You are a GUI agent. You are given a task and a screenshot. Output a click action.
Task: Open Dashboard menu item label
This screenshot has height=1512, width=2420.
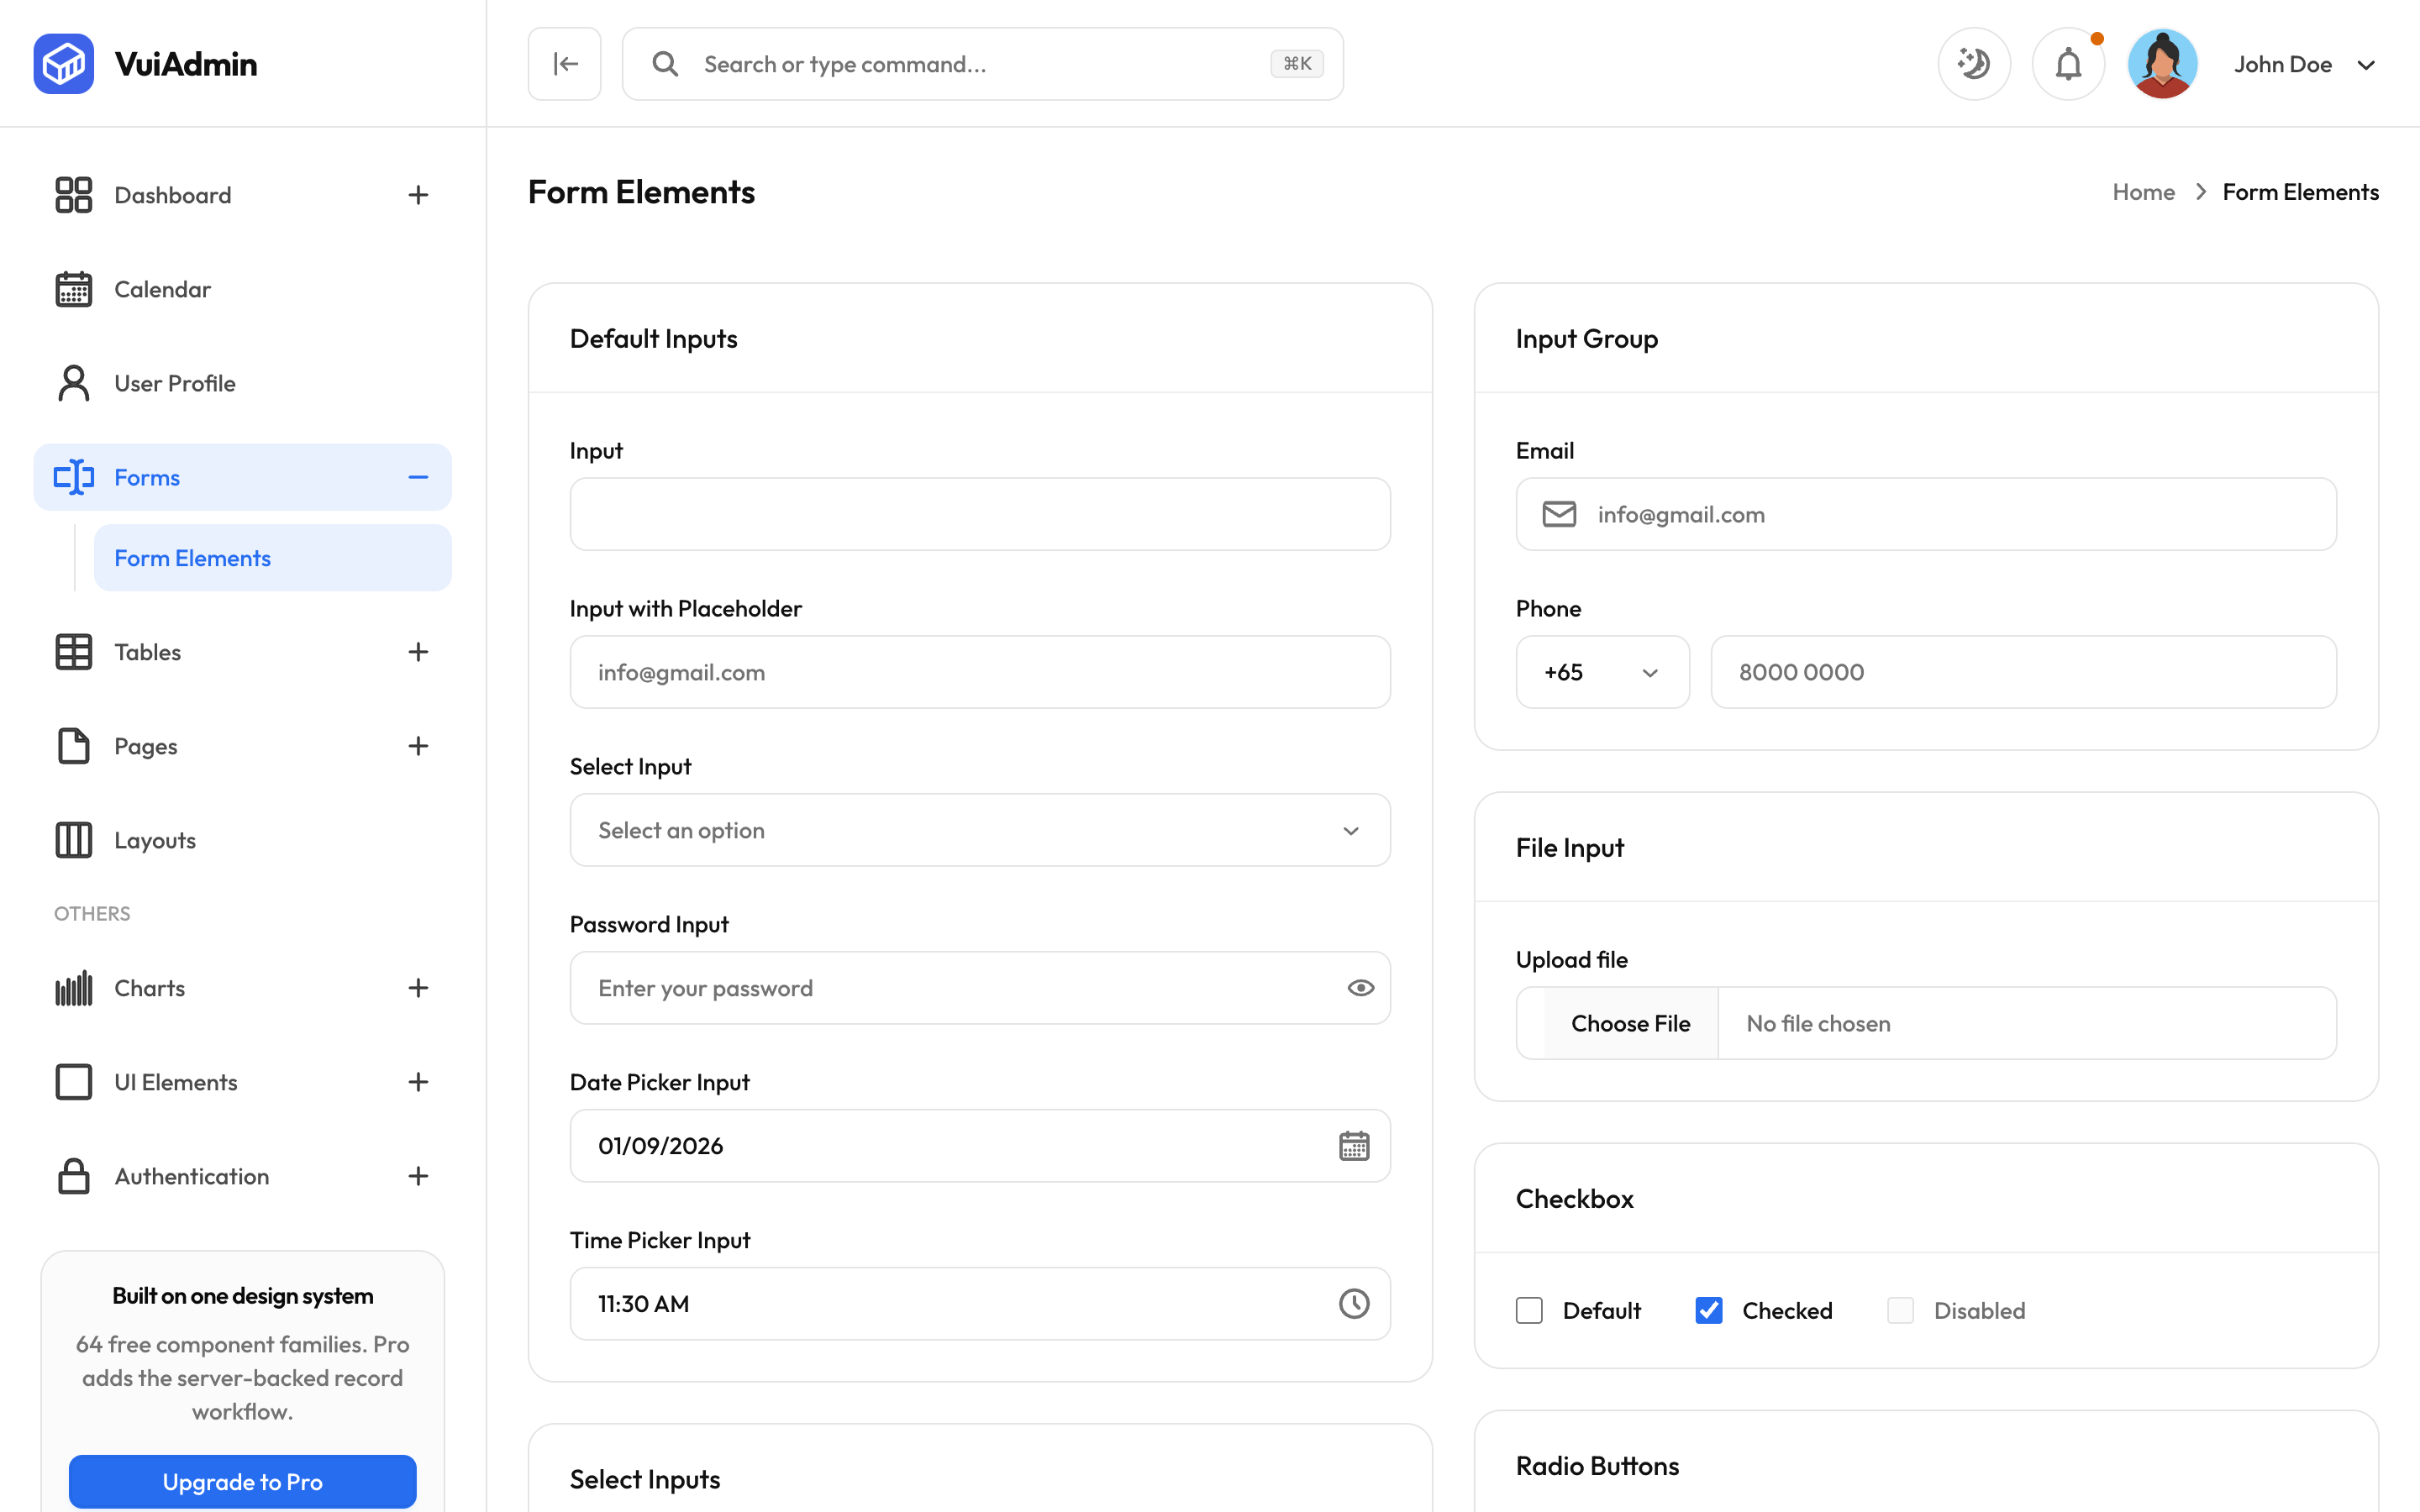click(x=173, y=195)
